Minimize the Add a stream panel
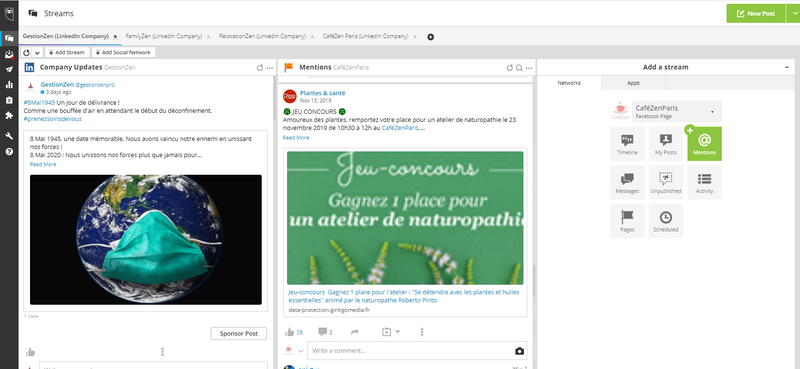This screenshot has width=800, height=369. [786, 67]
